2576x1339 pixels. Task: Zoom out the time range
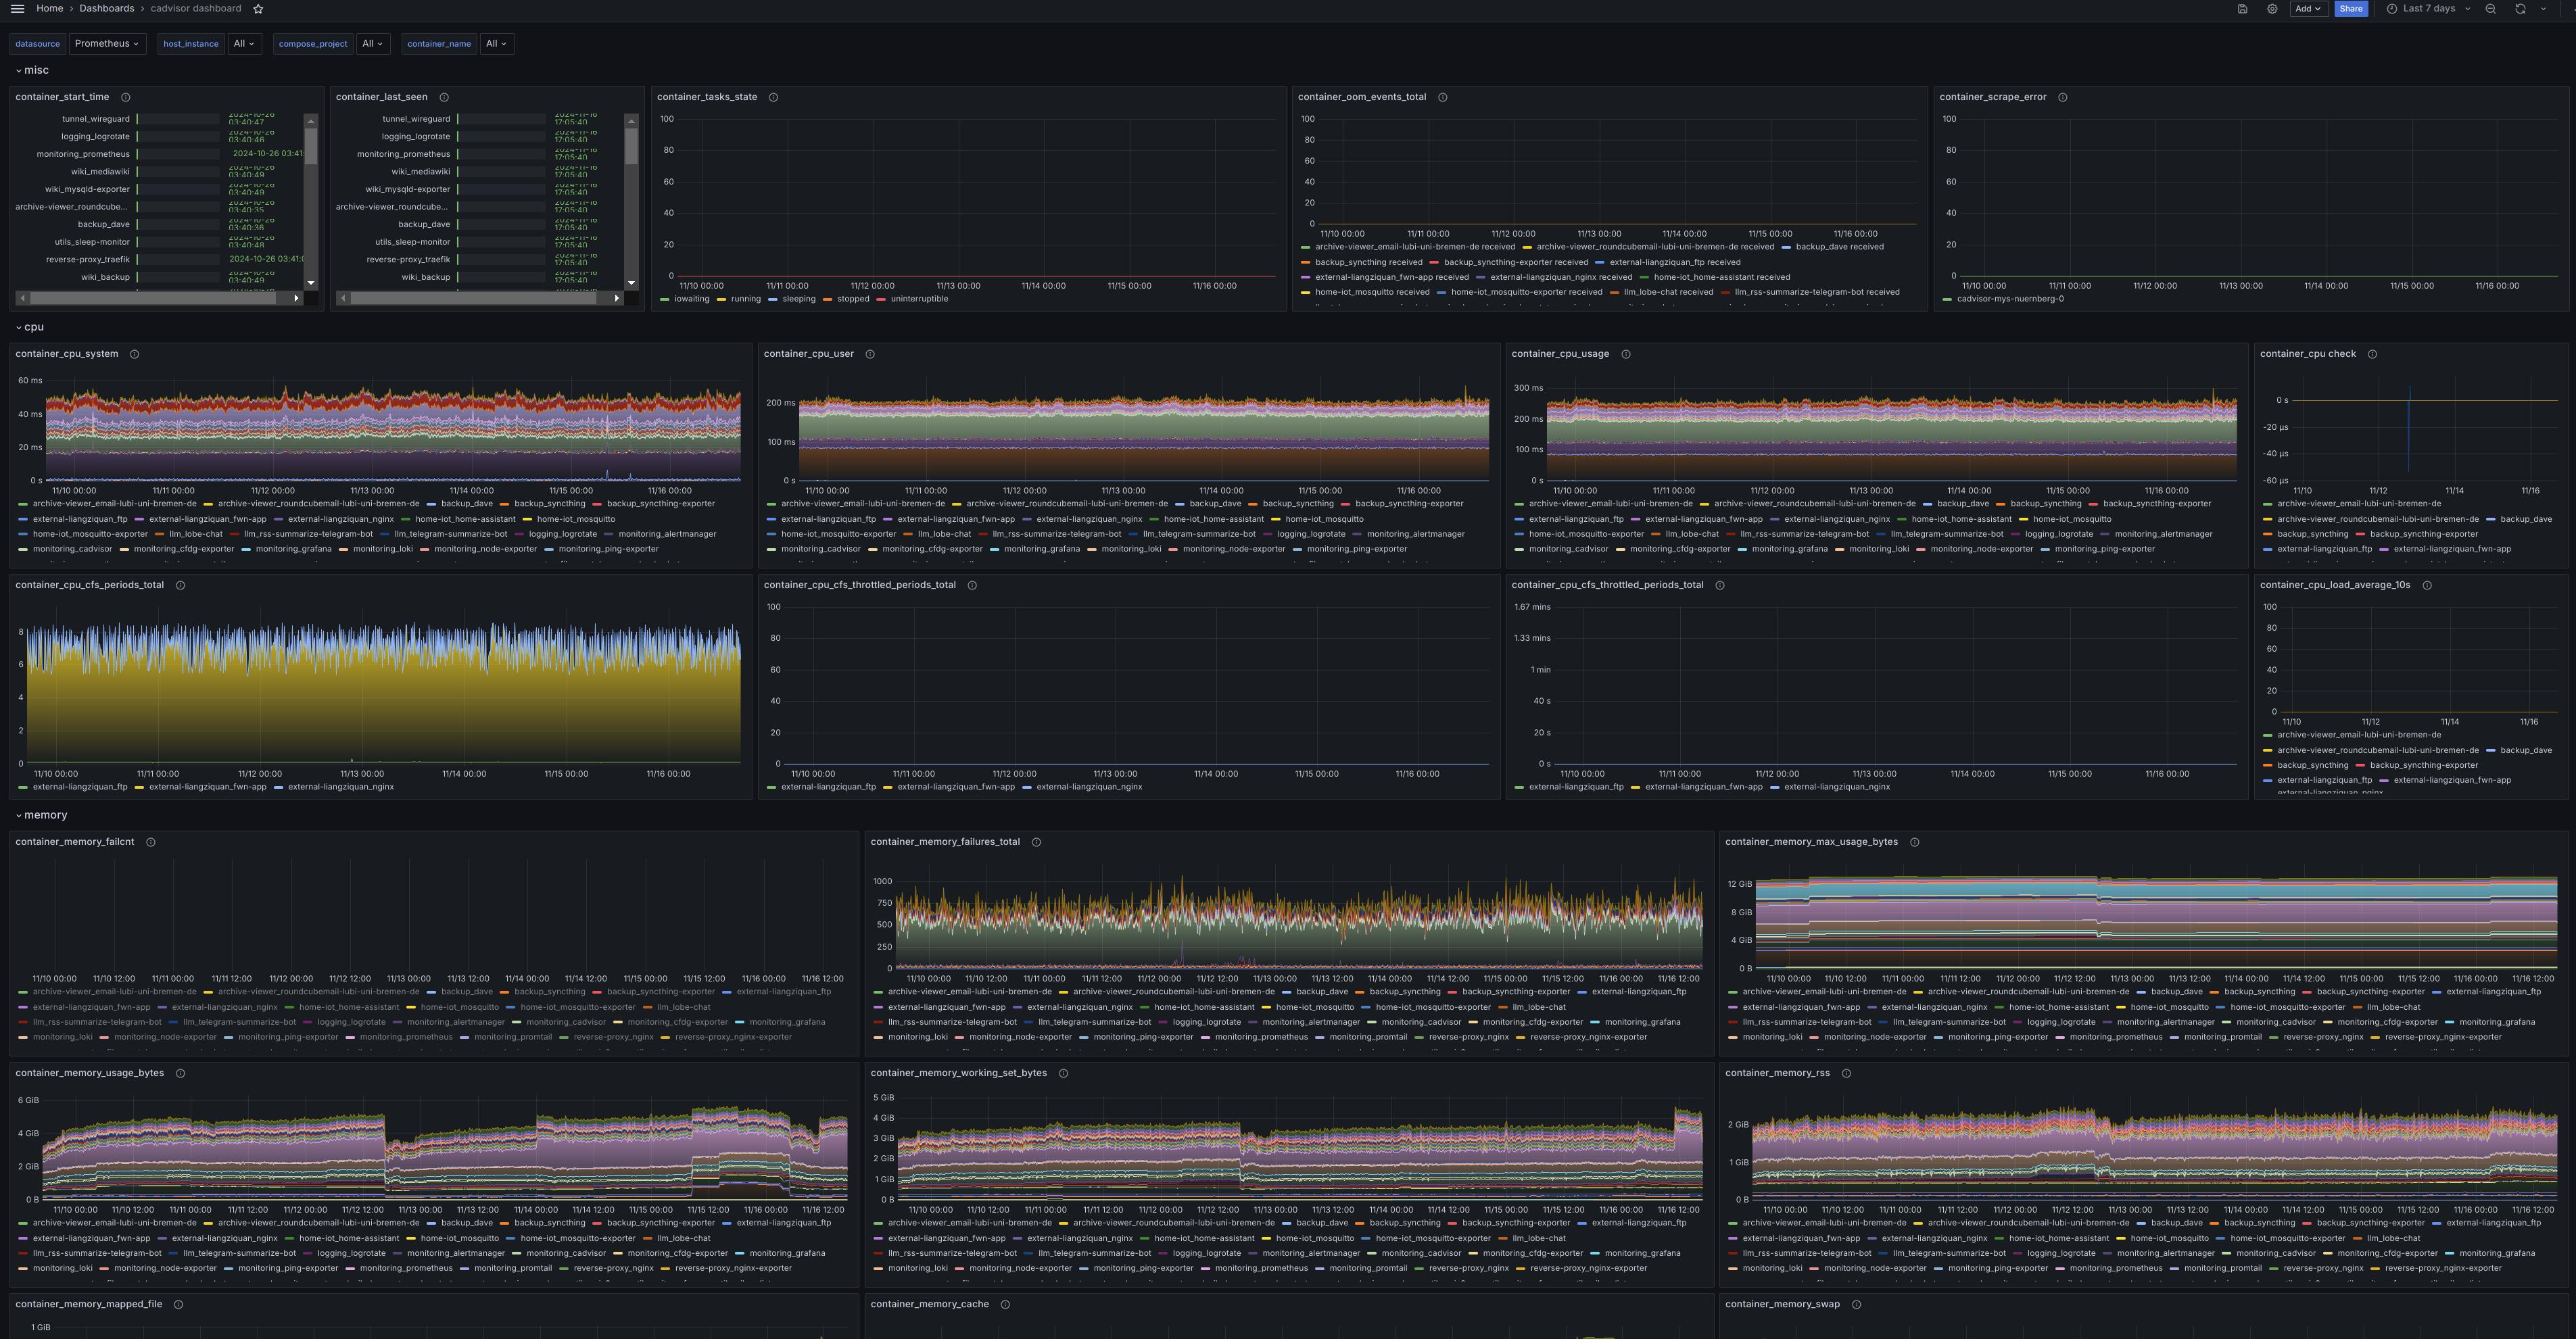(x=2490, y=9)
